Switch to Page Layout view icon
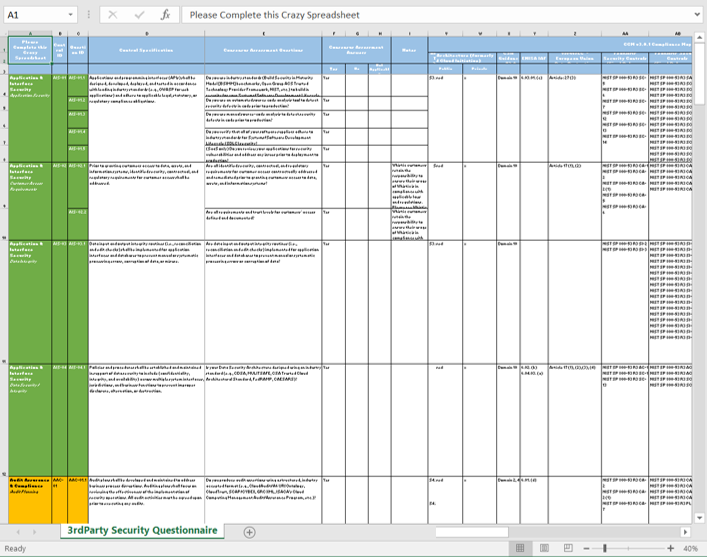 544,548
